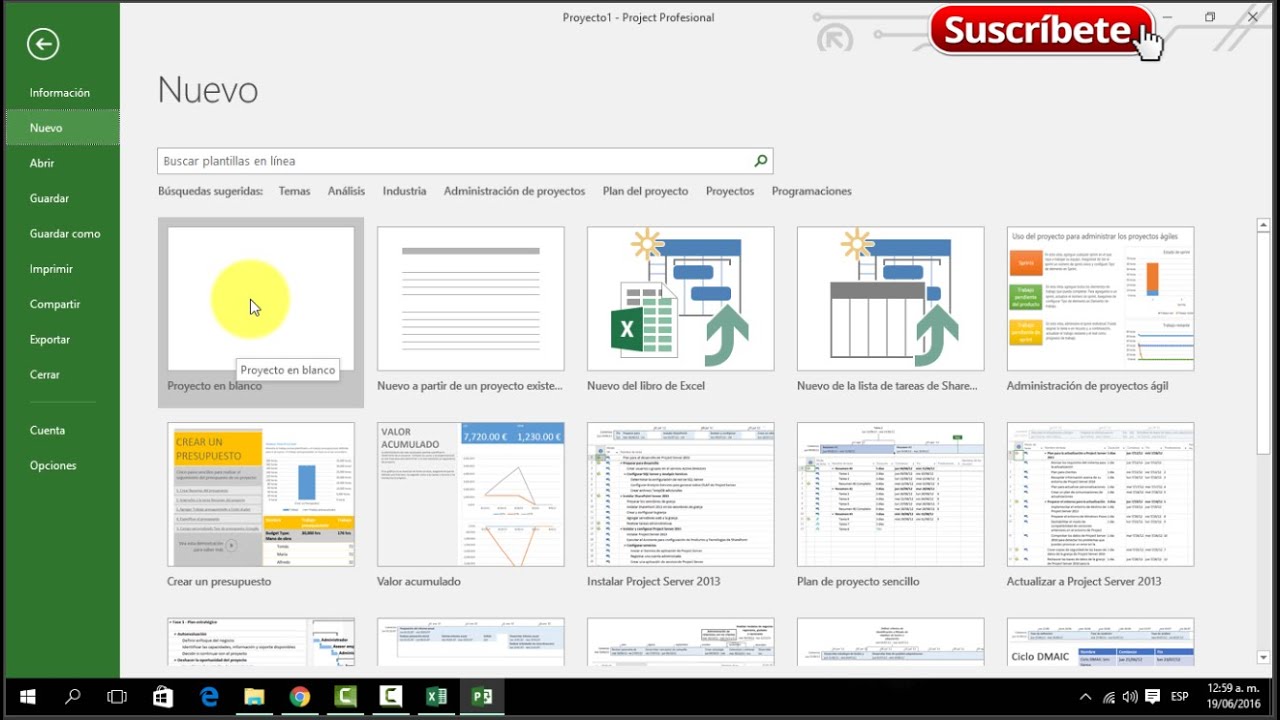Open the Action Center notifications icon
Screen dimensions: 1280x720
click(x=1153, y=696)
